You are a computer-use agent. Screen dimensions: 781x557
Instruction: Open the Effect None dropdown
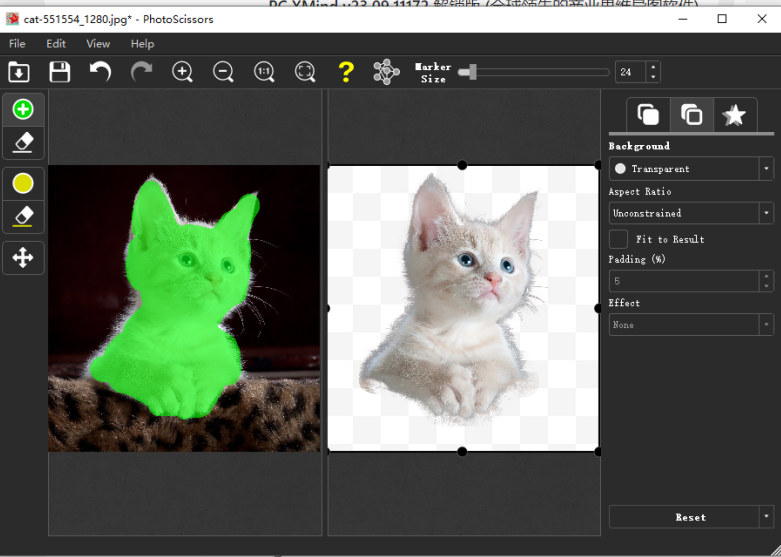(691, 325)
